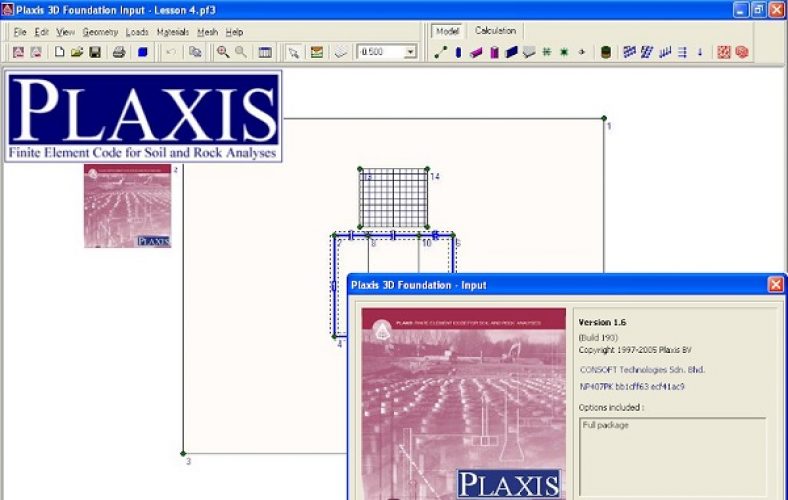The image size is (788, 500).
Task: Select the horizontal distributed load tool
Action: click(x=629, y=52)
